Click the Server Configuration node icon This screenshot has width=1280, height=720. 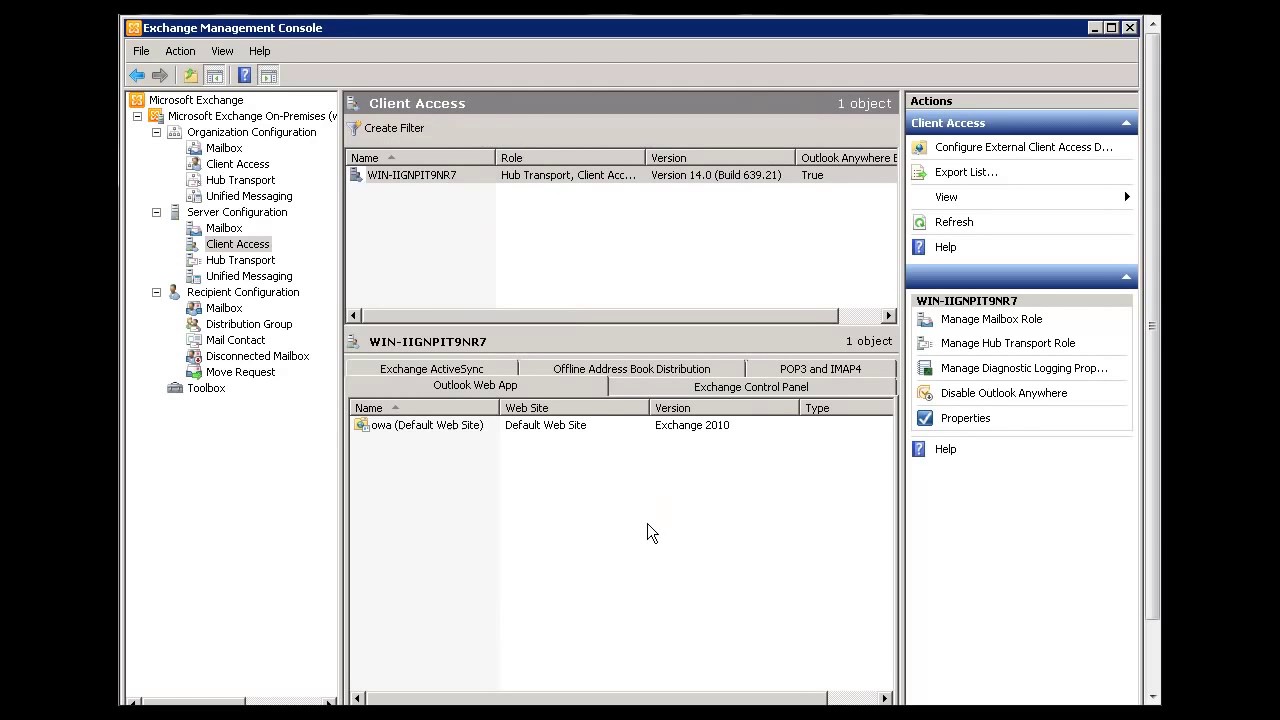175,212
